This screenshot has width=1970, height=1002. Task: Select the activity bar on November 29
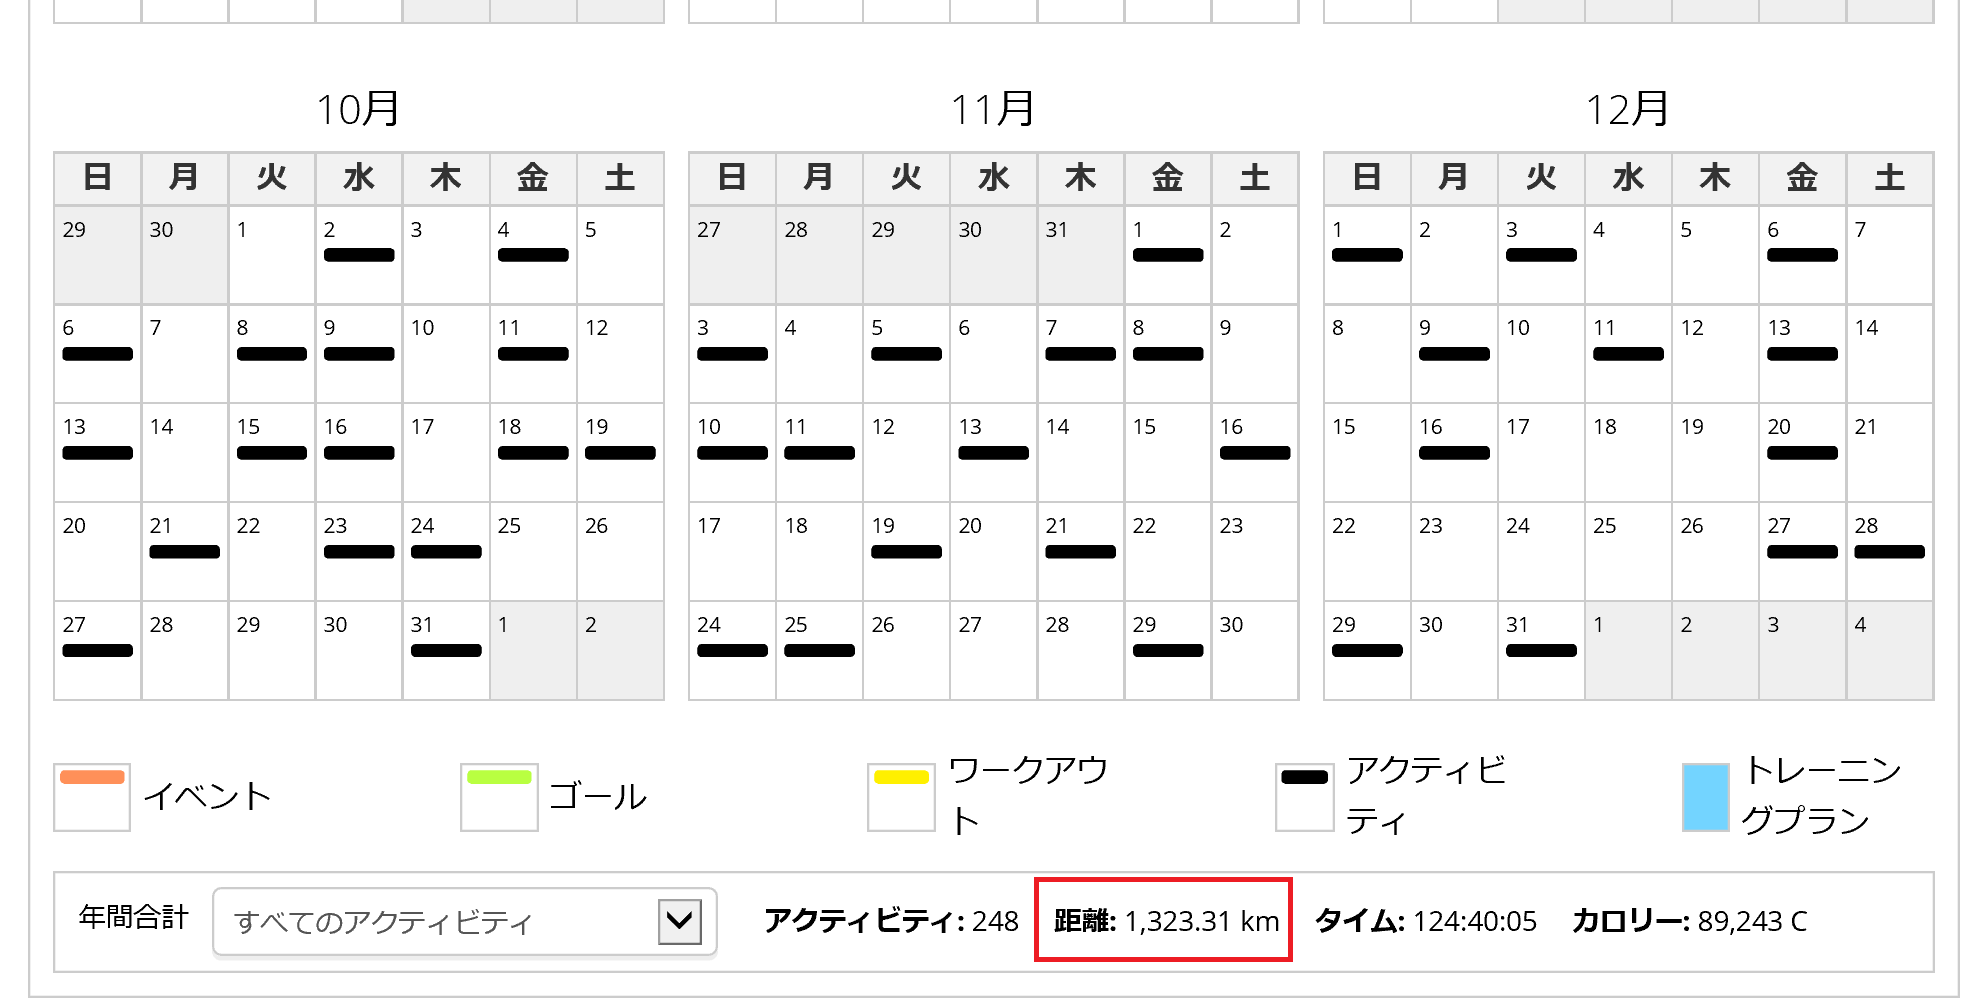(x=1168, y=651)
